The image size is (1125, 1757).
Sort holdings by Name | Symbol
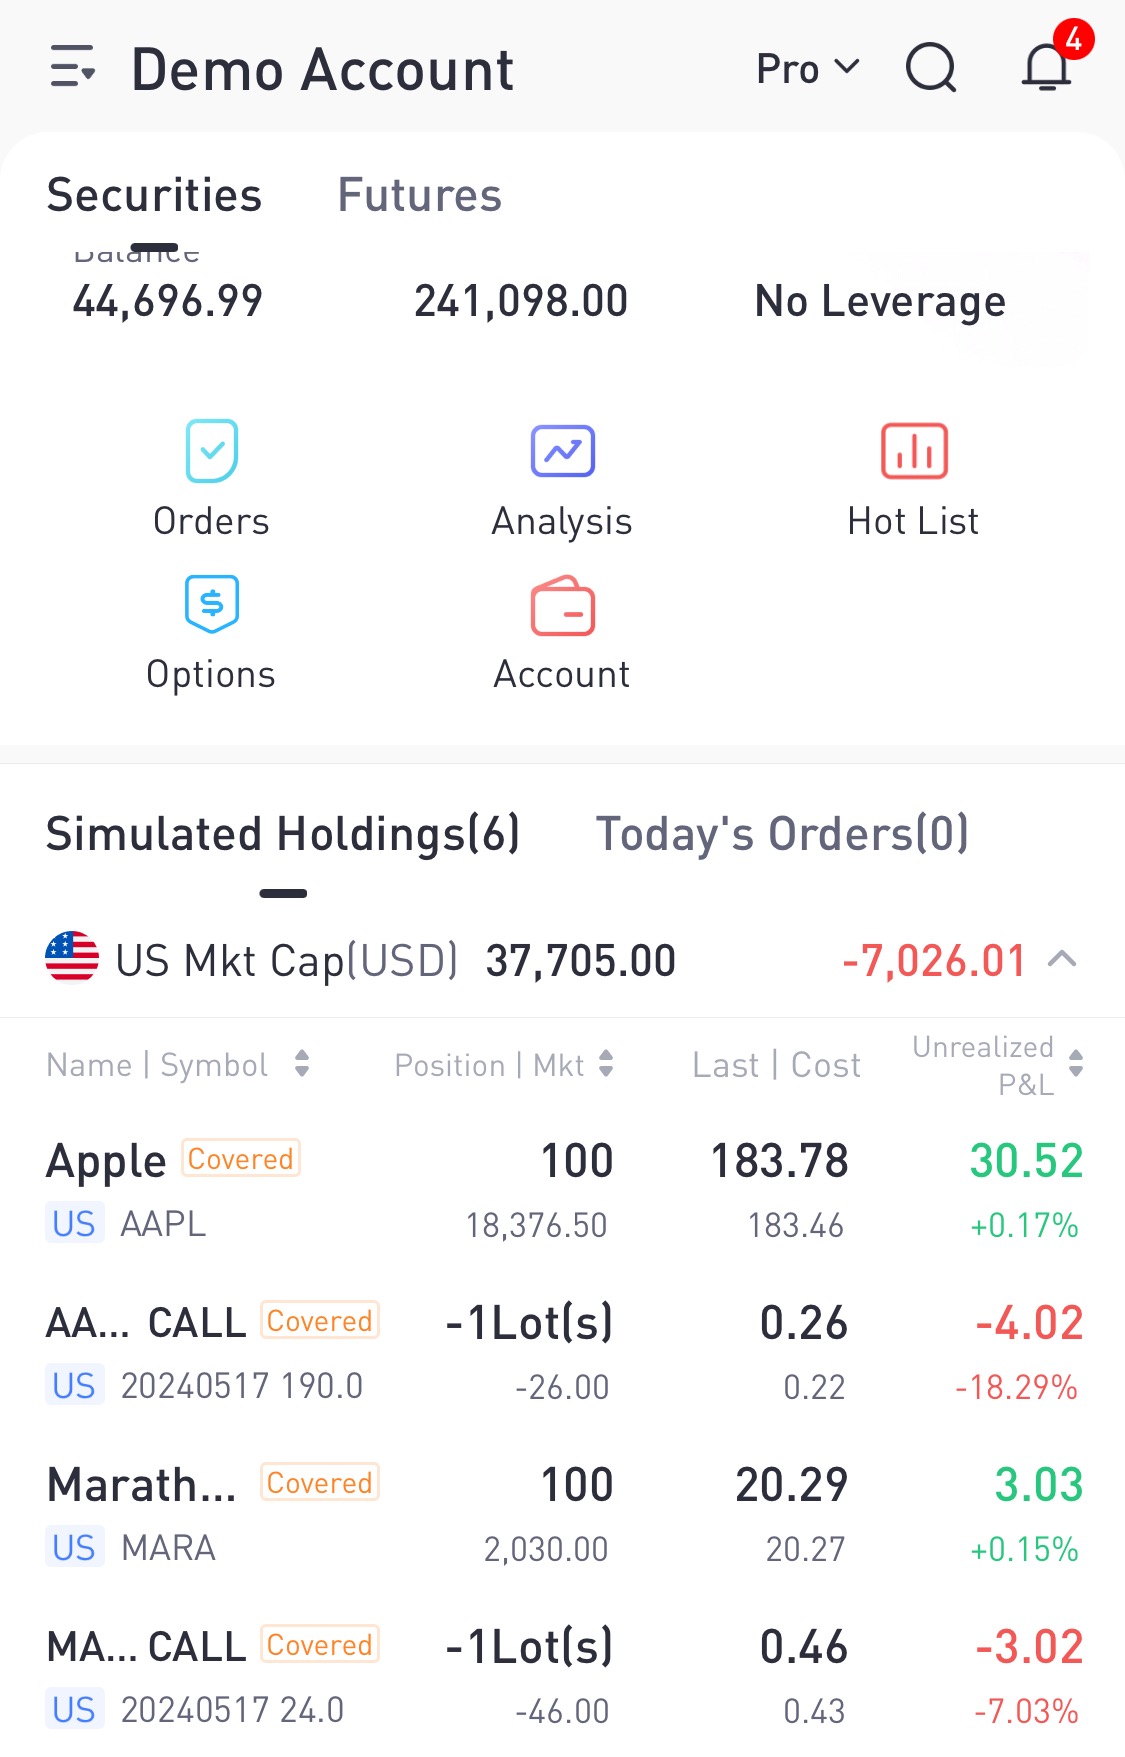[178, 1065]
